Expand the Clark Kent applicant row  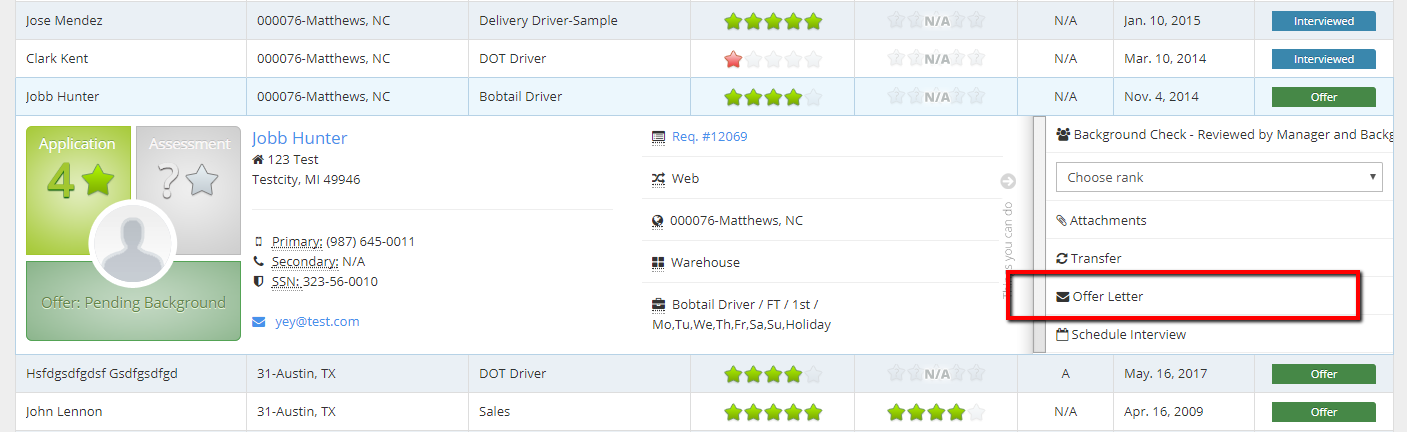(57, 59)
